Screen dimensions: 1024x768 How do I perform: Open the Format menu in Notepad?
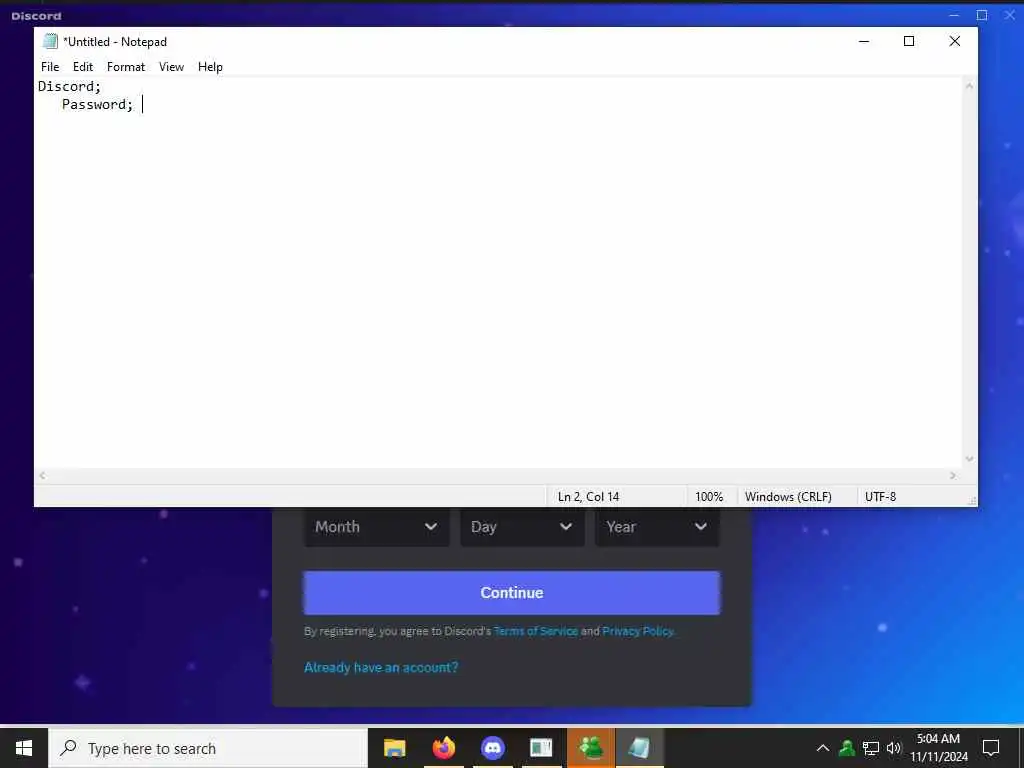tap(126, 67)
